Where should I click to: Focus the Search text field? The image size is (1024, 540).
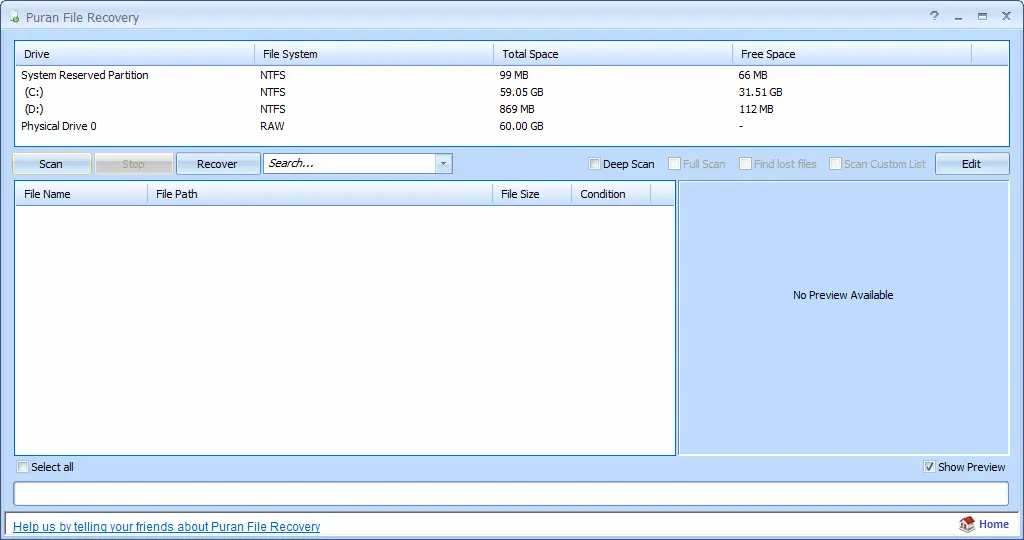[350, 164]
